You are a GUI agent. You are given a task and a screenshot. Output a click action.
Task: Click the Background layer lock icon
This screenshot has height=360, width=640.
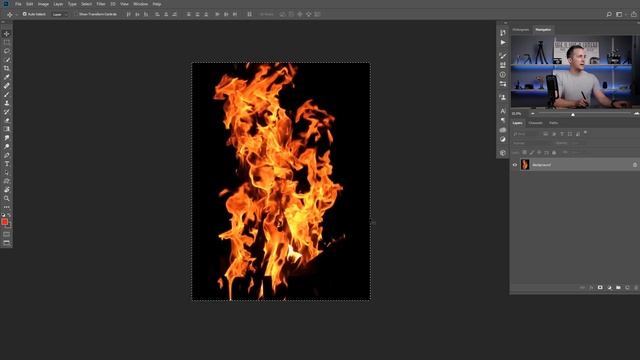[635, 165]
